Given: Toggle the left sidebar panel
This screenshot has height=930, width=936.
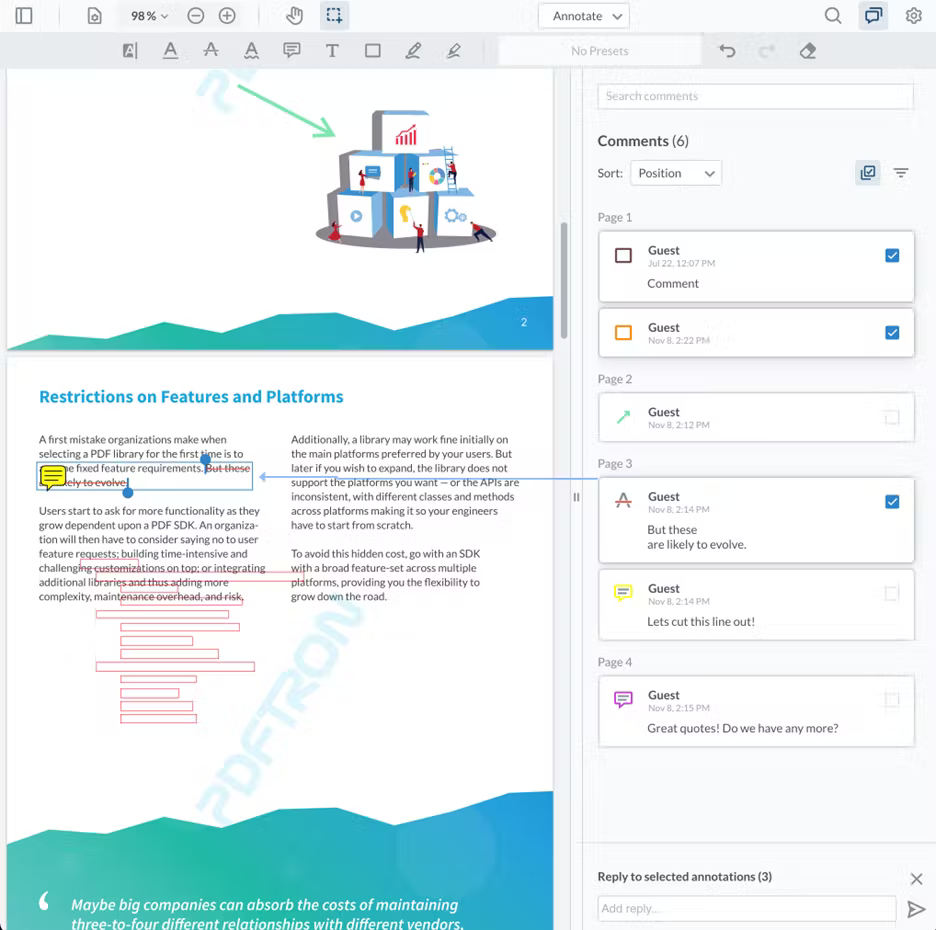Looking at the screenshot, I should pyautogui.click(x=22, y=15).
